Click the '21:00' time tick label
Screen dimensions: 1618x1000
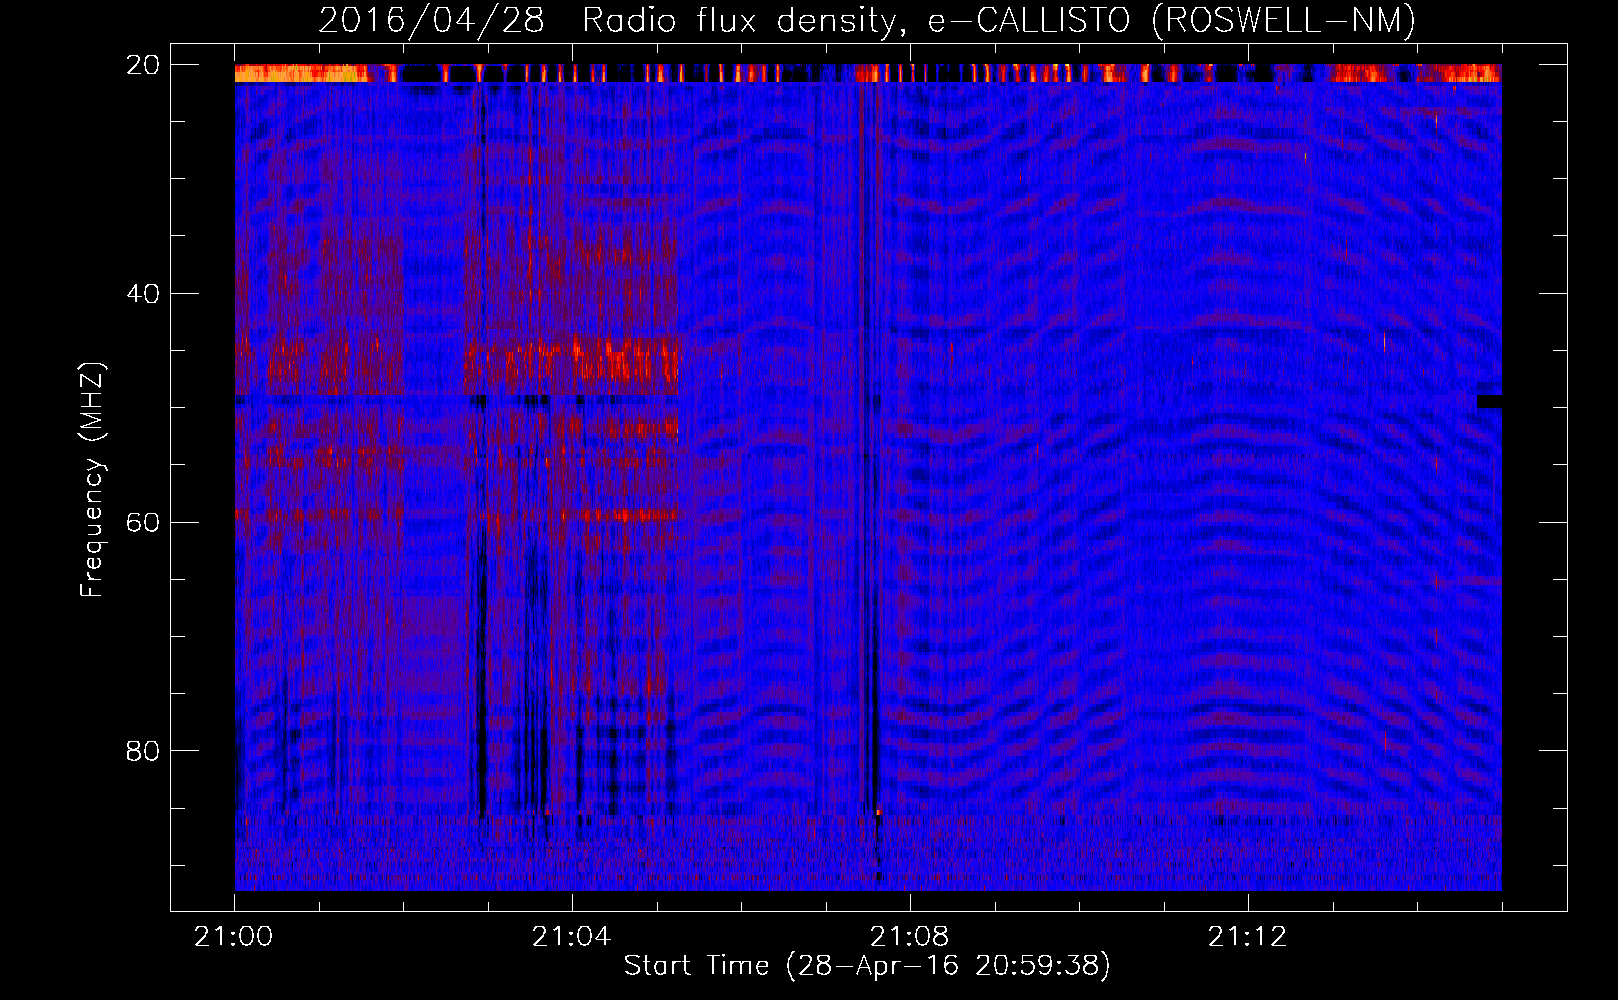[x=234, y=937]
